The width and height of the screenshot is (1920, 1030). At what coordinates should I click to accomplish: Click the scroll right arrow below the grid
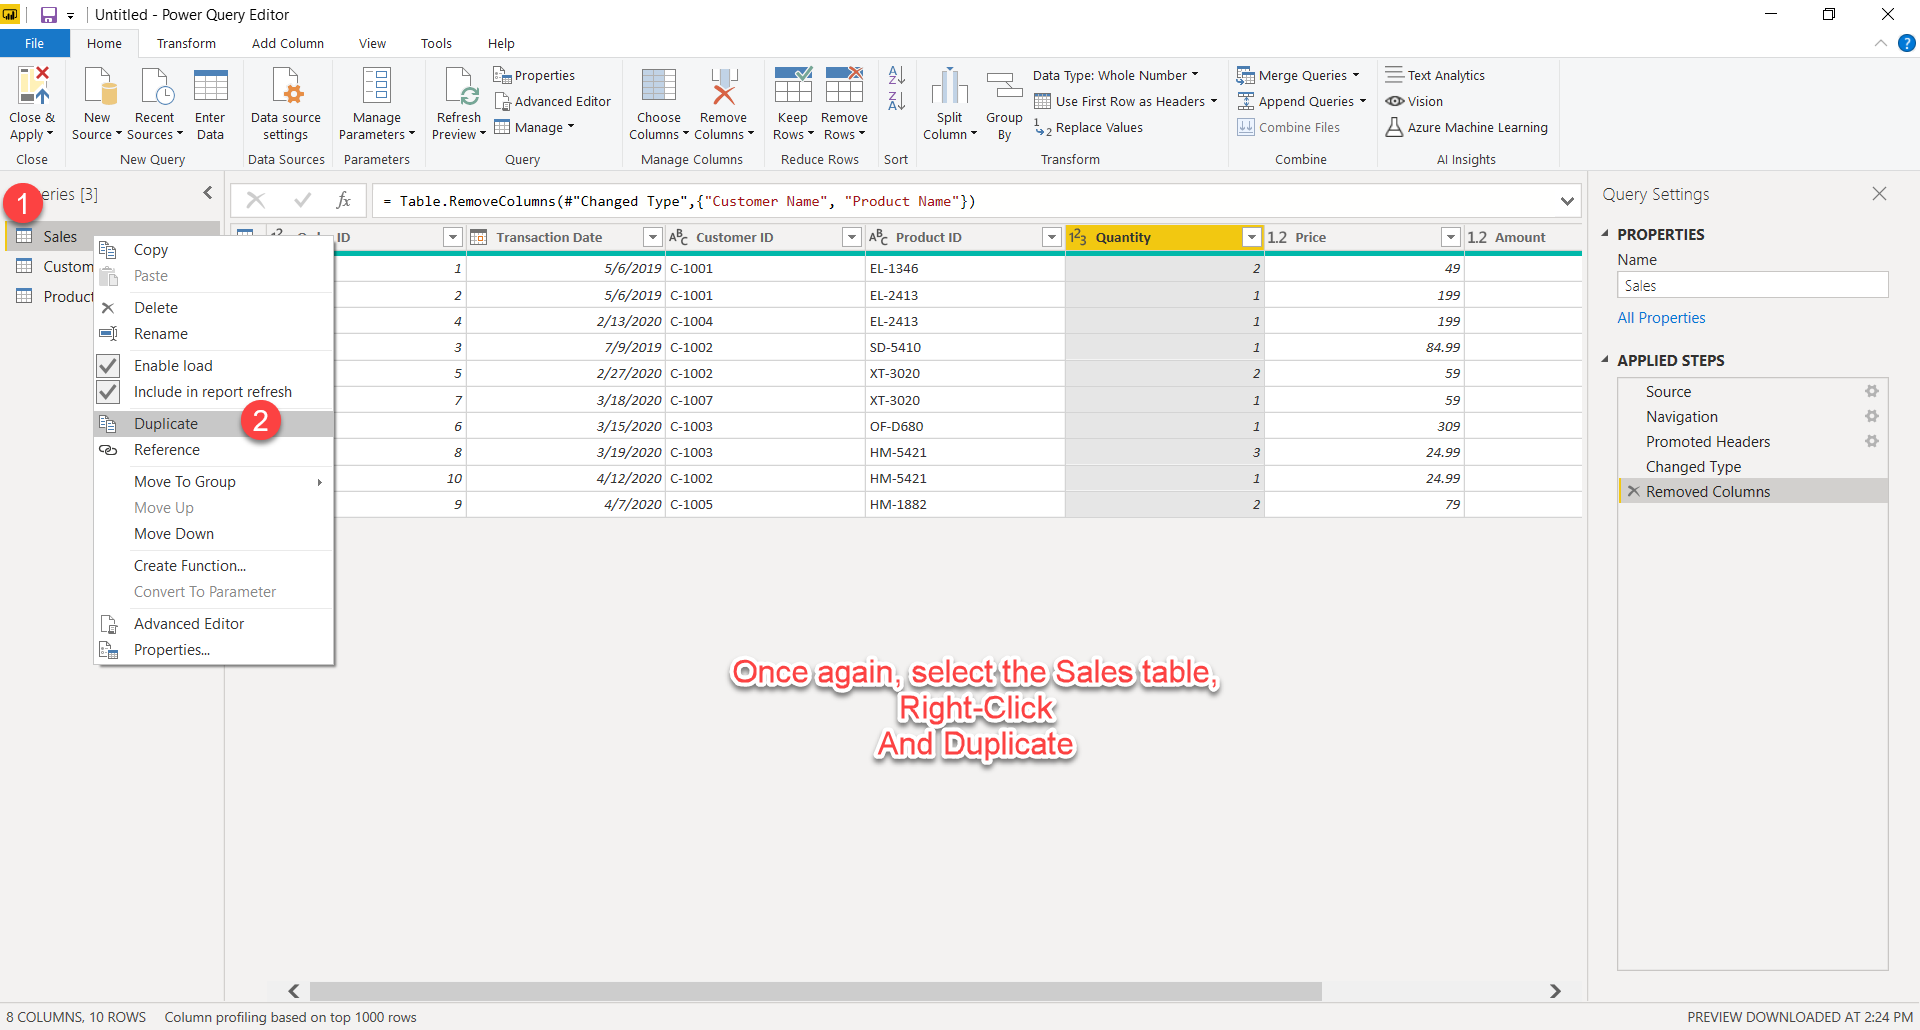click(1555, 991)
